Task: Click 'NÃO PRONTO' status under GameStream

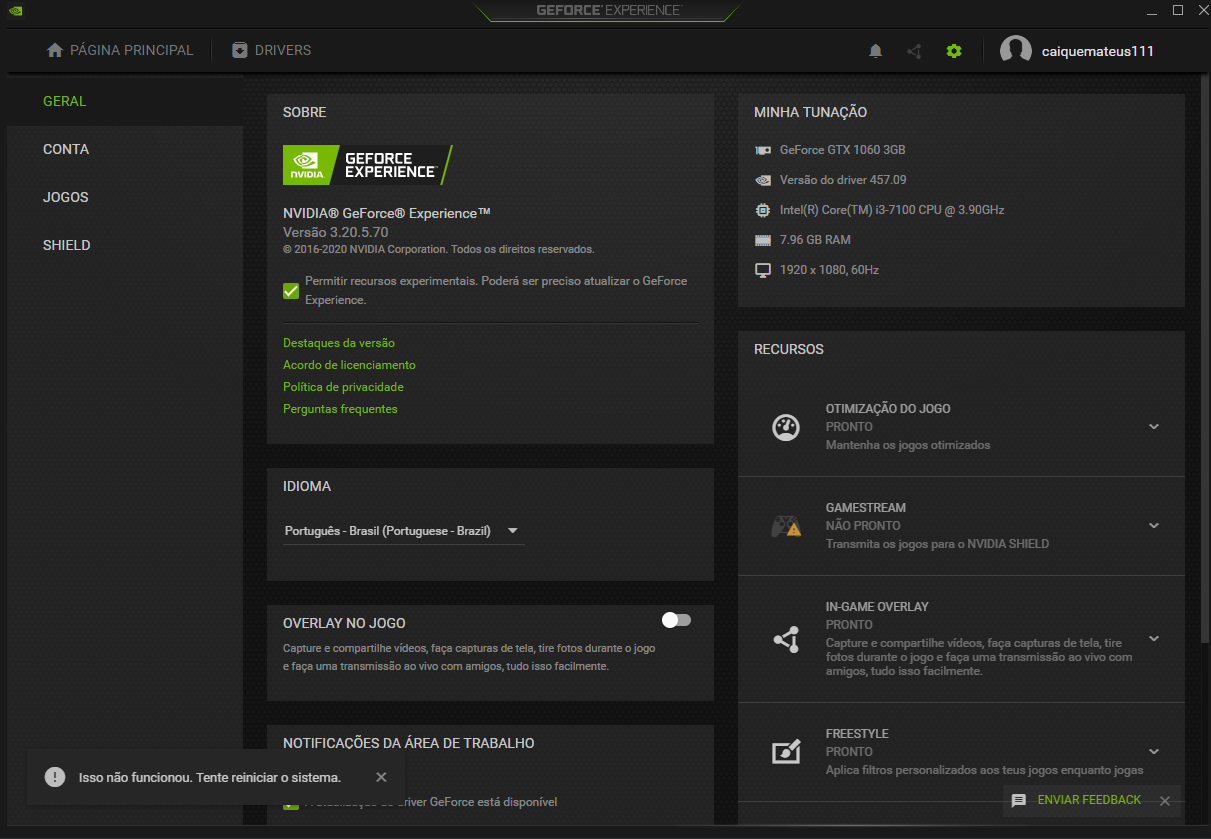Action: pos(863,526)
